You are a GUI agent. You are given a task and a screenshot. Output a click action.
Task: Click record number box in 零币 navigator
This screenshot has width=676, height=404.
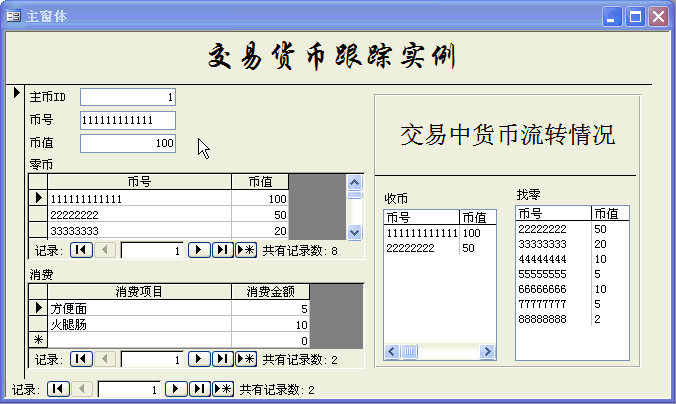[152, 251]
